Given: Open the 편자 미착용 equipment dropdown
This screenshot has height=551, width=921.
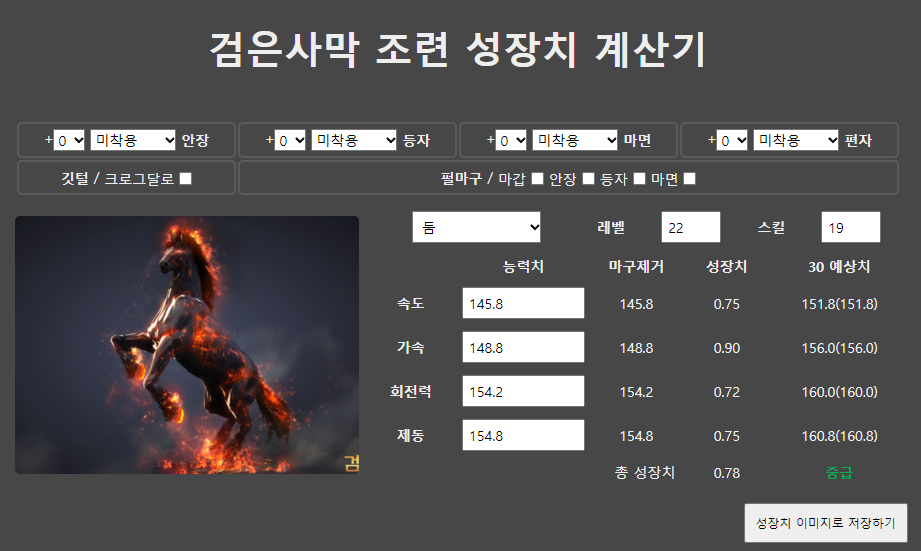Looking at the screenshot, I should (796, 141).
